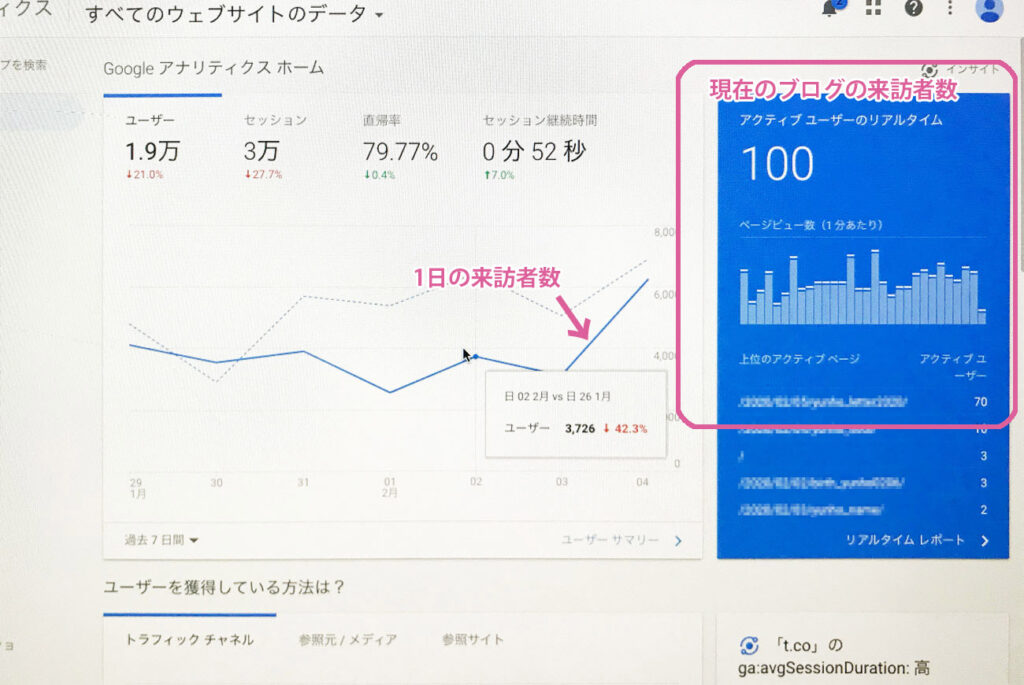The height and width of the screenshot is (685, 1024).
Task: Click the 3万 sessions value
Action: click(261, 151)
